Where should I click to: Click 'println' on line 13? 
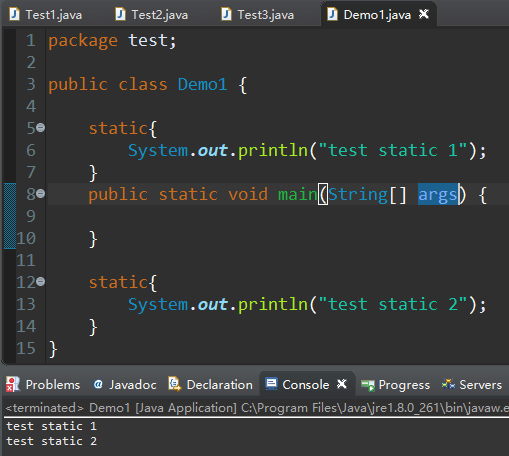coord(273,304)
